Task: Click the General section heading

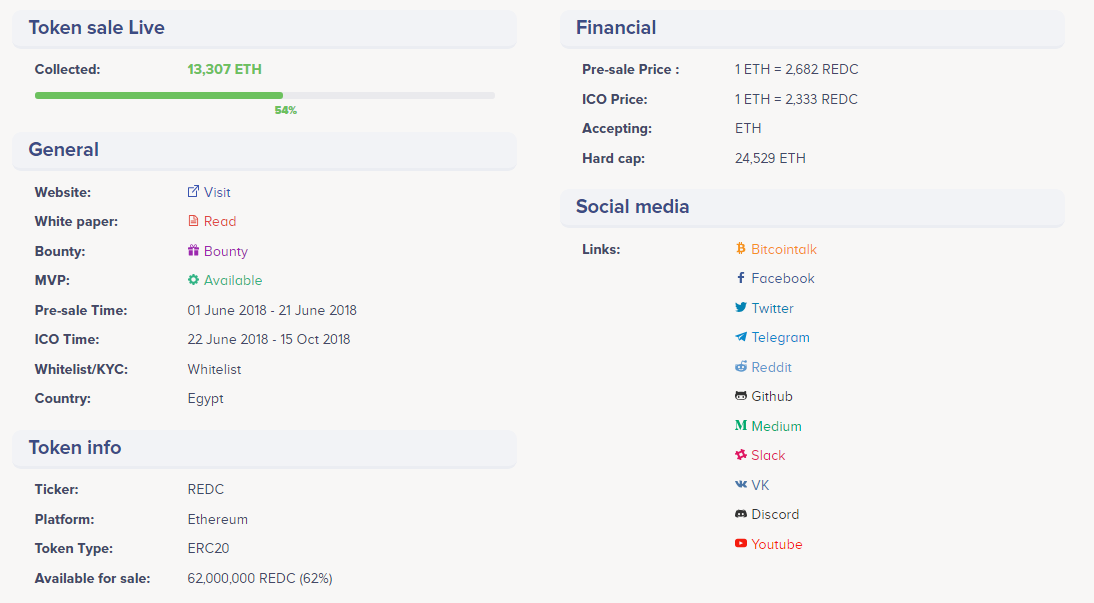Action: pyautogui.click(x=63, y=149)
